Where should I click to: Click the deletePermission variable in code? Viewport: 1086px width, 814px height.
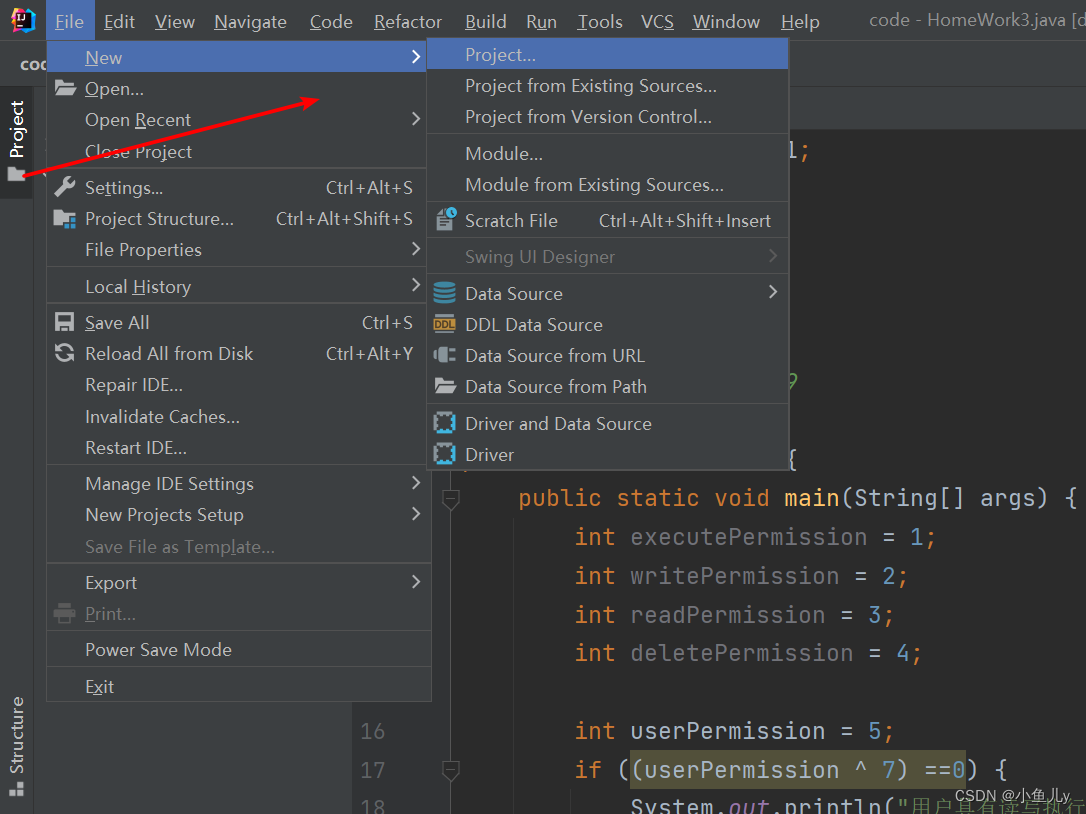741,653
